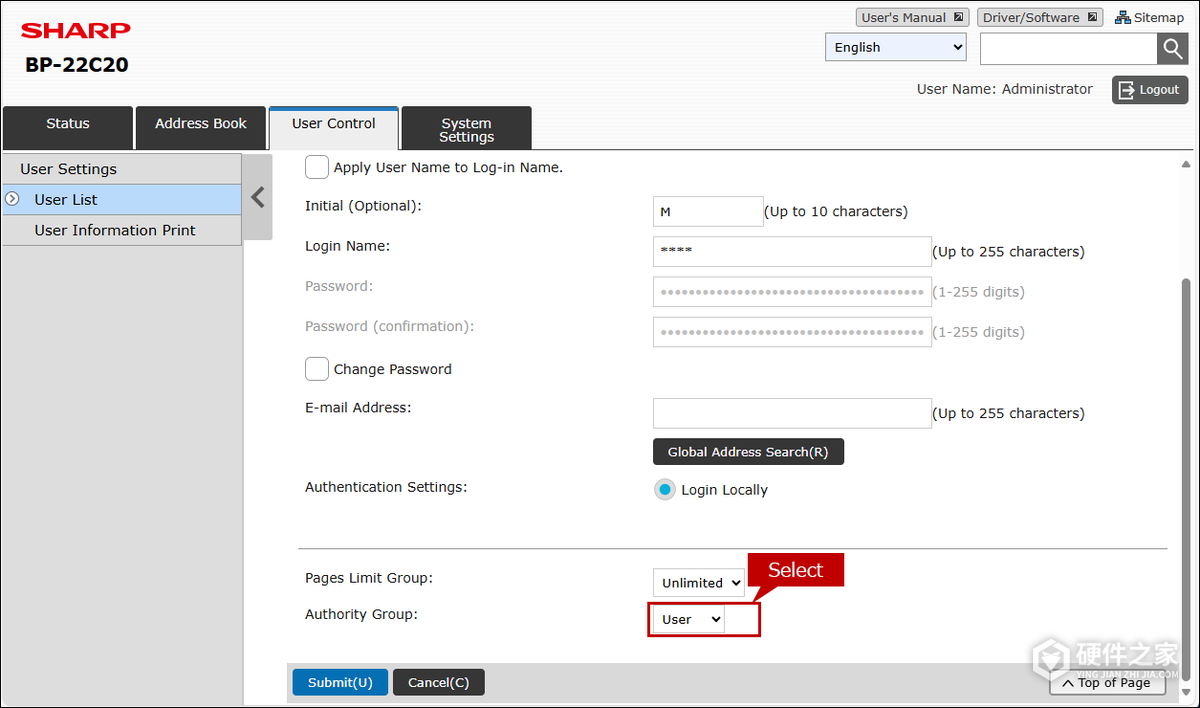Click the search text box
Image resolution: width=1200 pixels, height=708 pixels.
pyautogui.click(x=1069, y=48)
